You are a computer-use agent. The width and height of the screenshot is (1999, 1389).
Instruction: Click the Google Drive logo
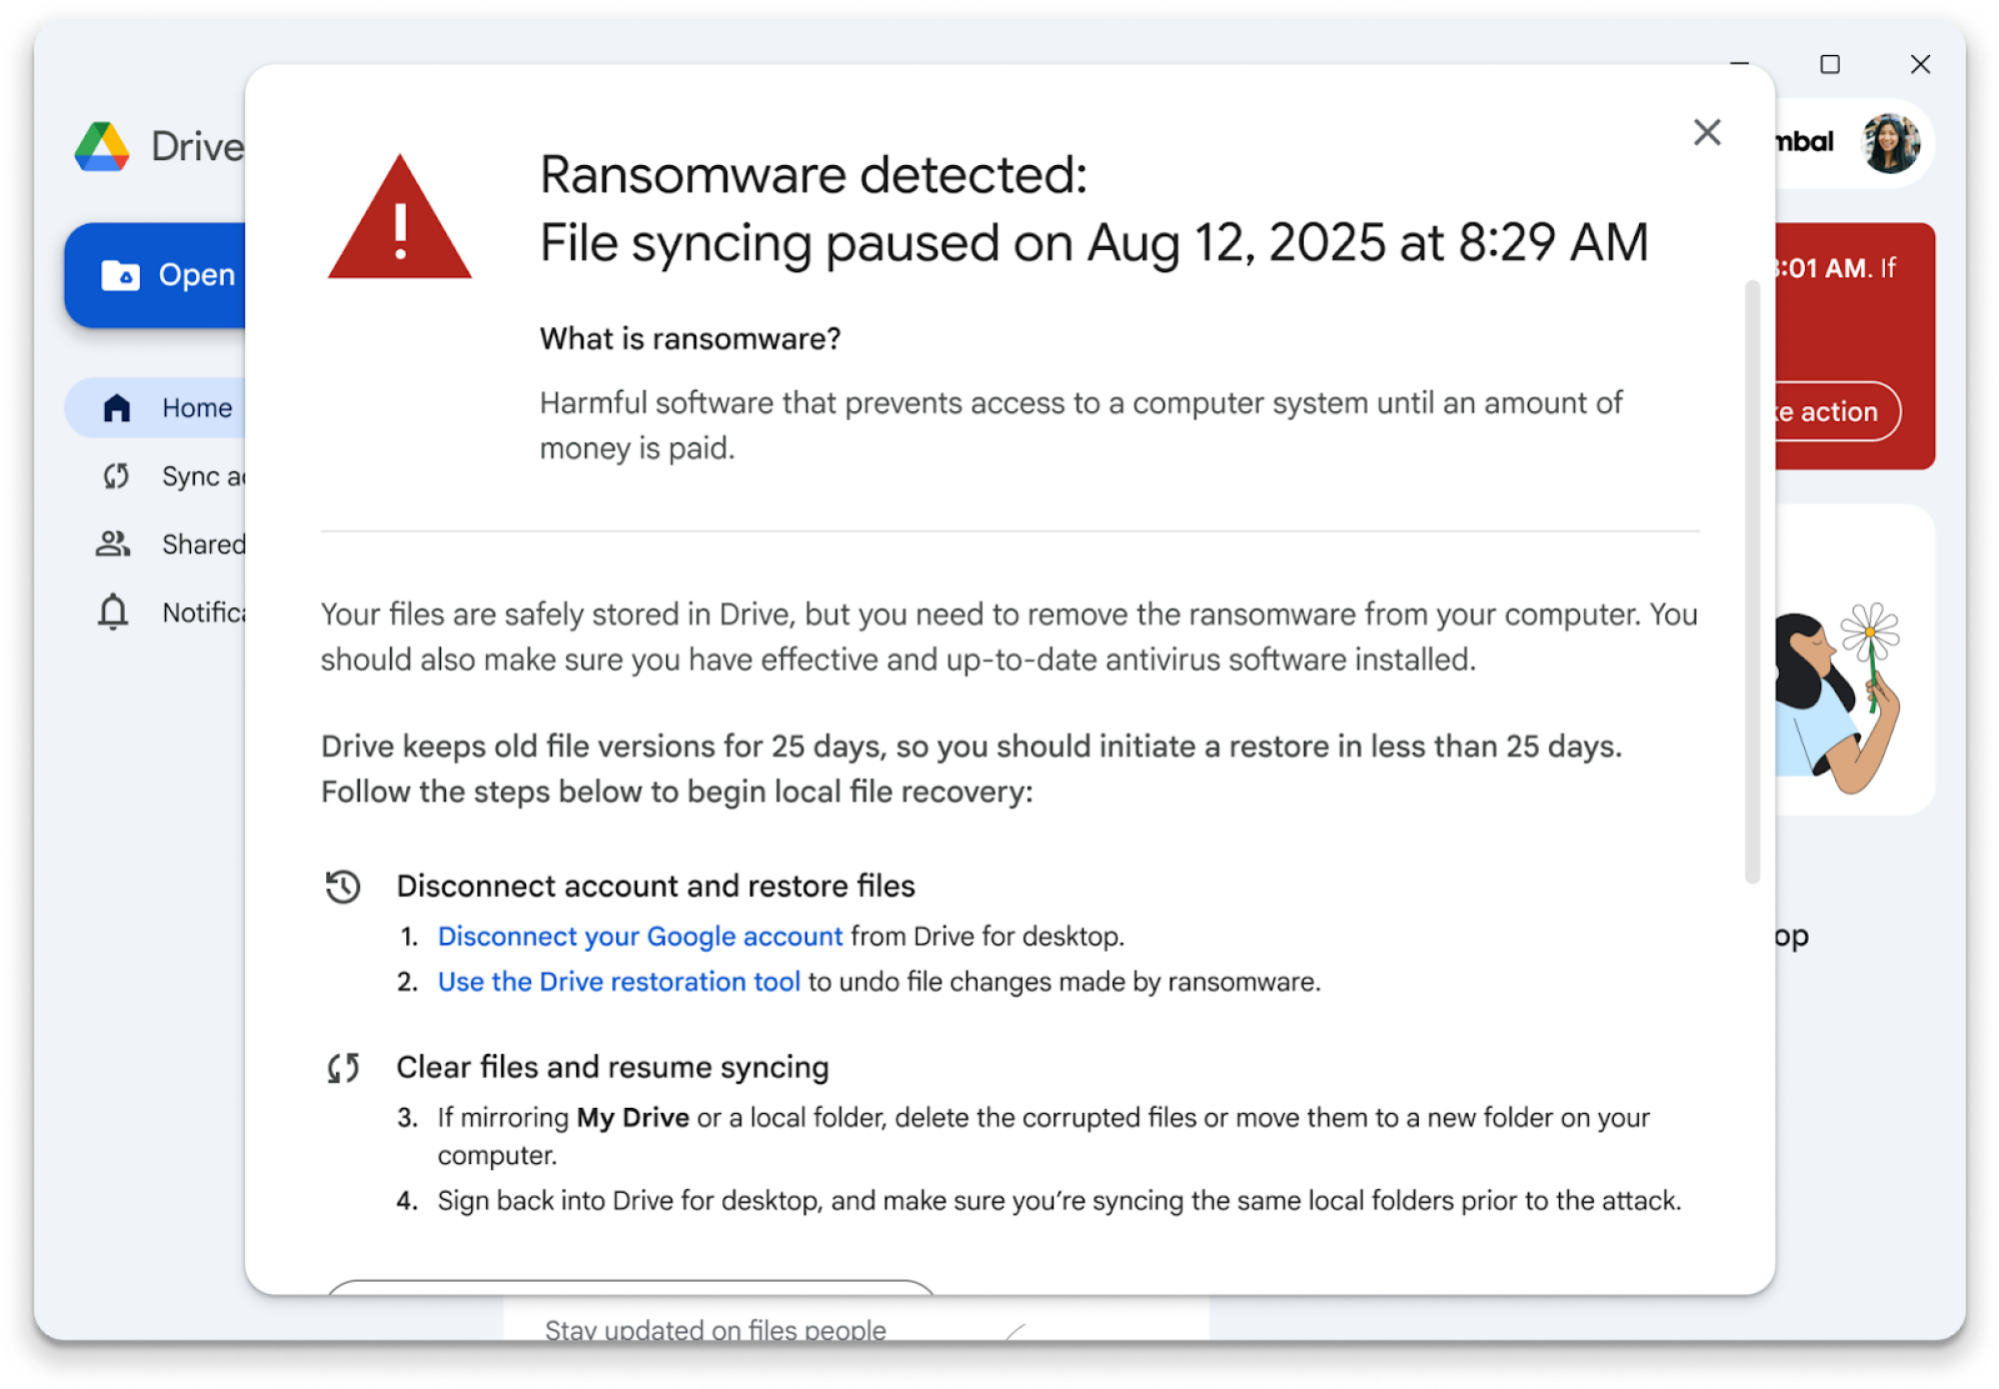coord(105,146)
